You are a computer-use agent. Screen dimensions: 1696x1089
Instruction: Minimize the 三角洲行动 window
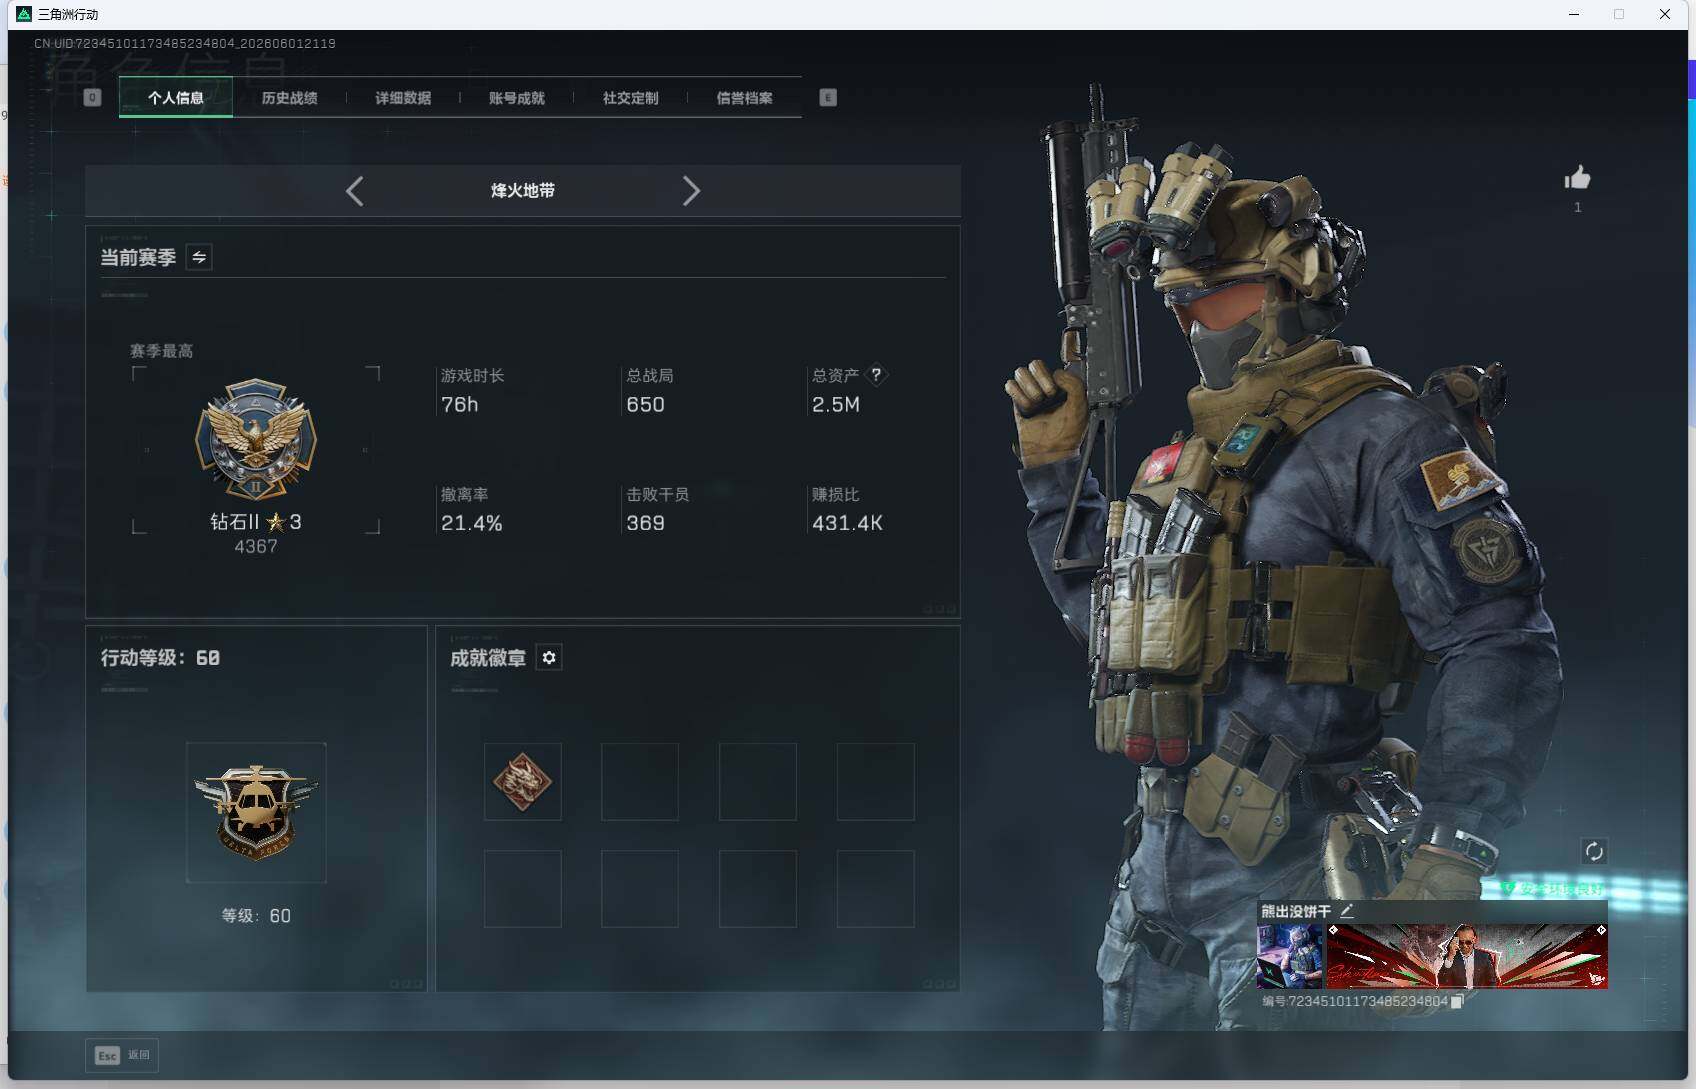[1574, 14]
